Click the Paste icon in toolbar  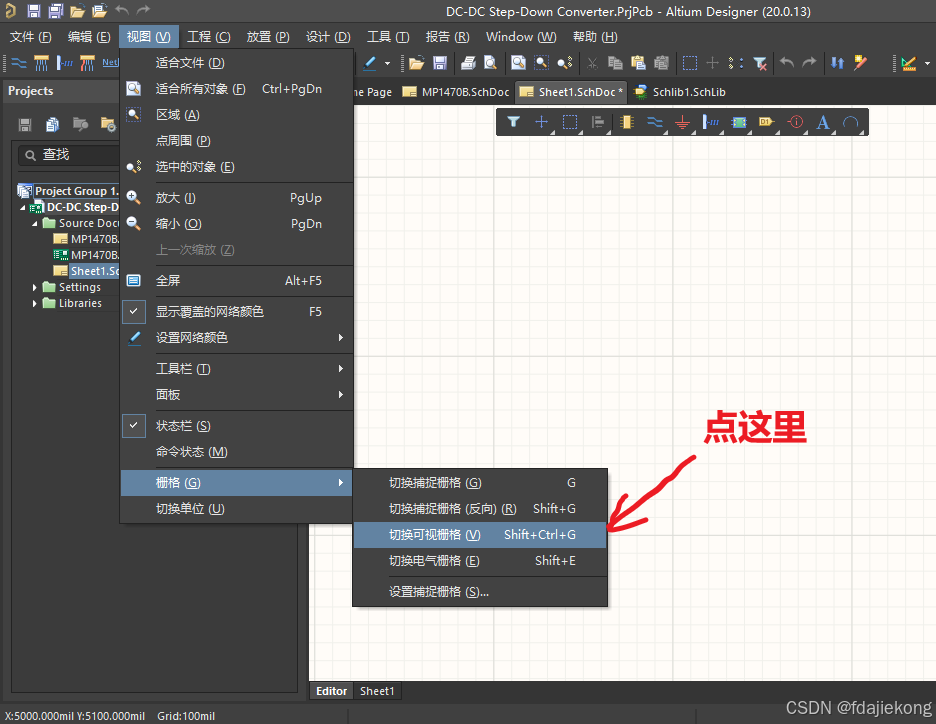pos(638,63)
